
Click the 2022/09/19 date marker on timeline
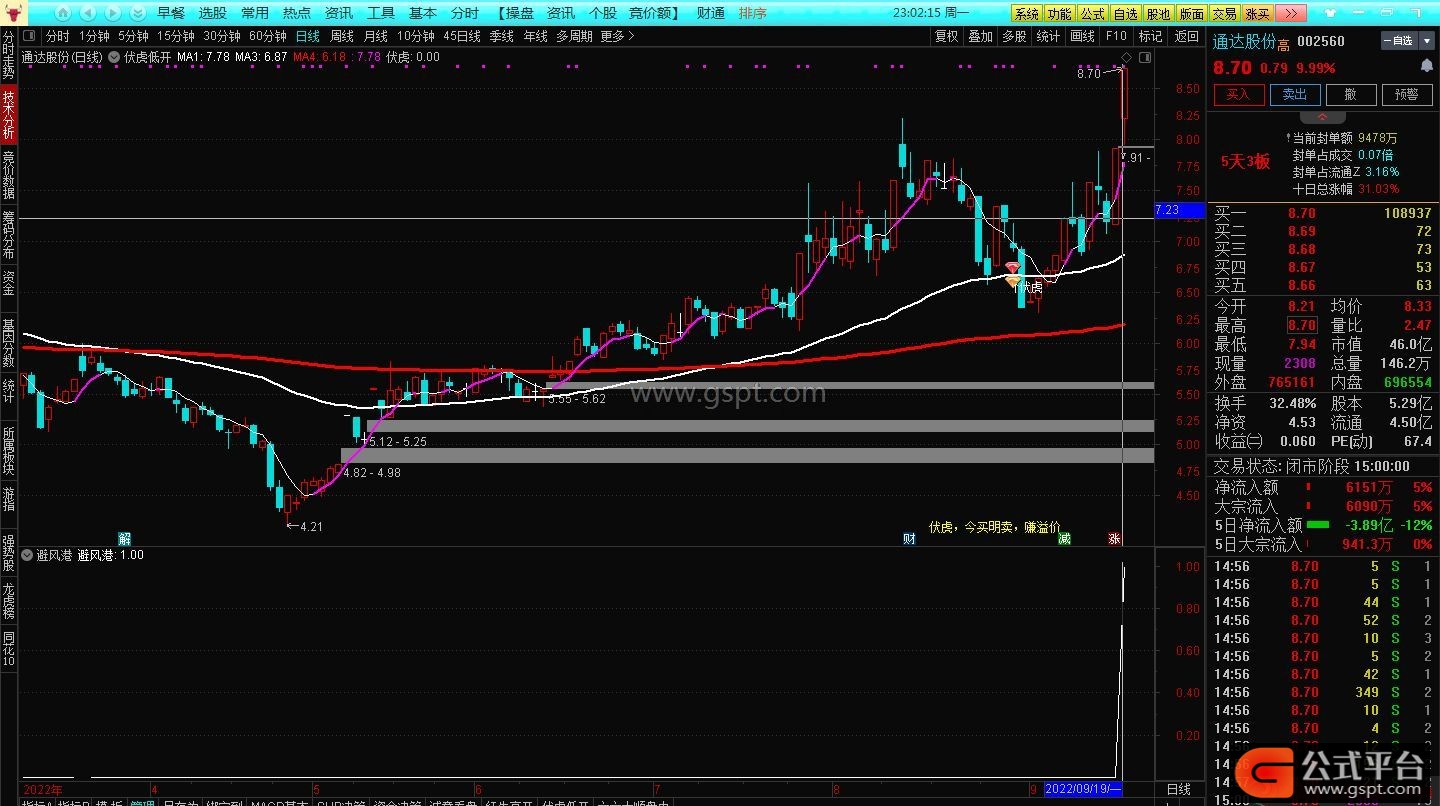[1083, 789]
